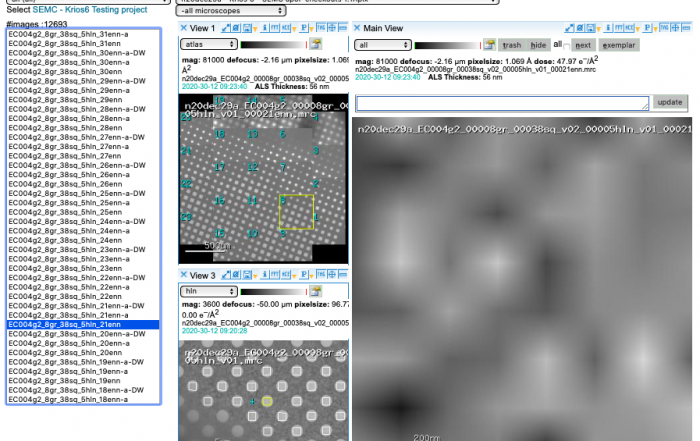
Task: Click the View 1 FFT icon
Action: [x=275, y=28]
